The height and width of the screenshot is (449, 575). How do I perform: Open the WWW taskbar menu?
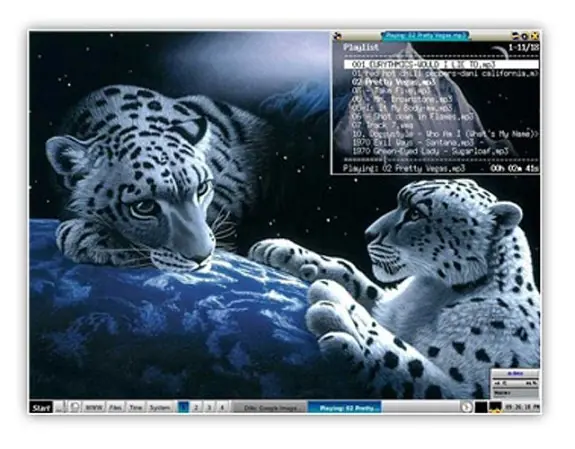click(94, 408)
